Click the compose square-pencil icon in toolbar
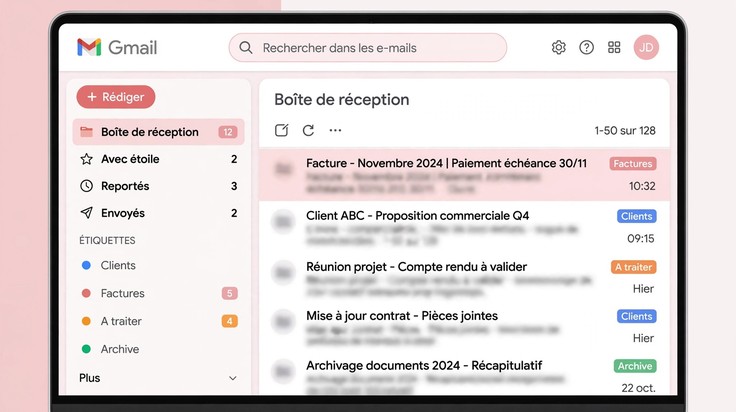The height and width of the screenshot is (412, 736). click(282, 130)
